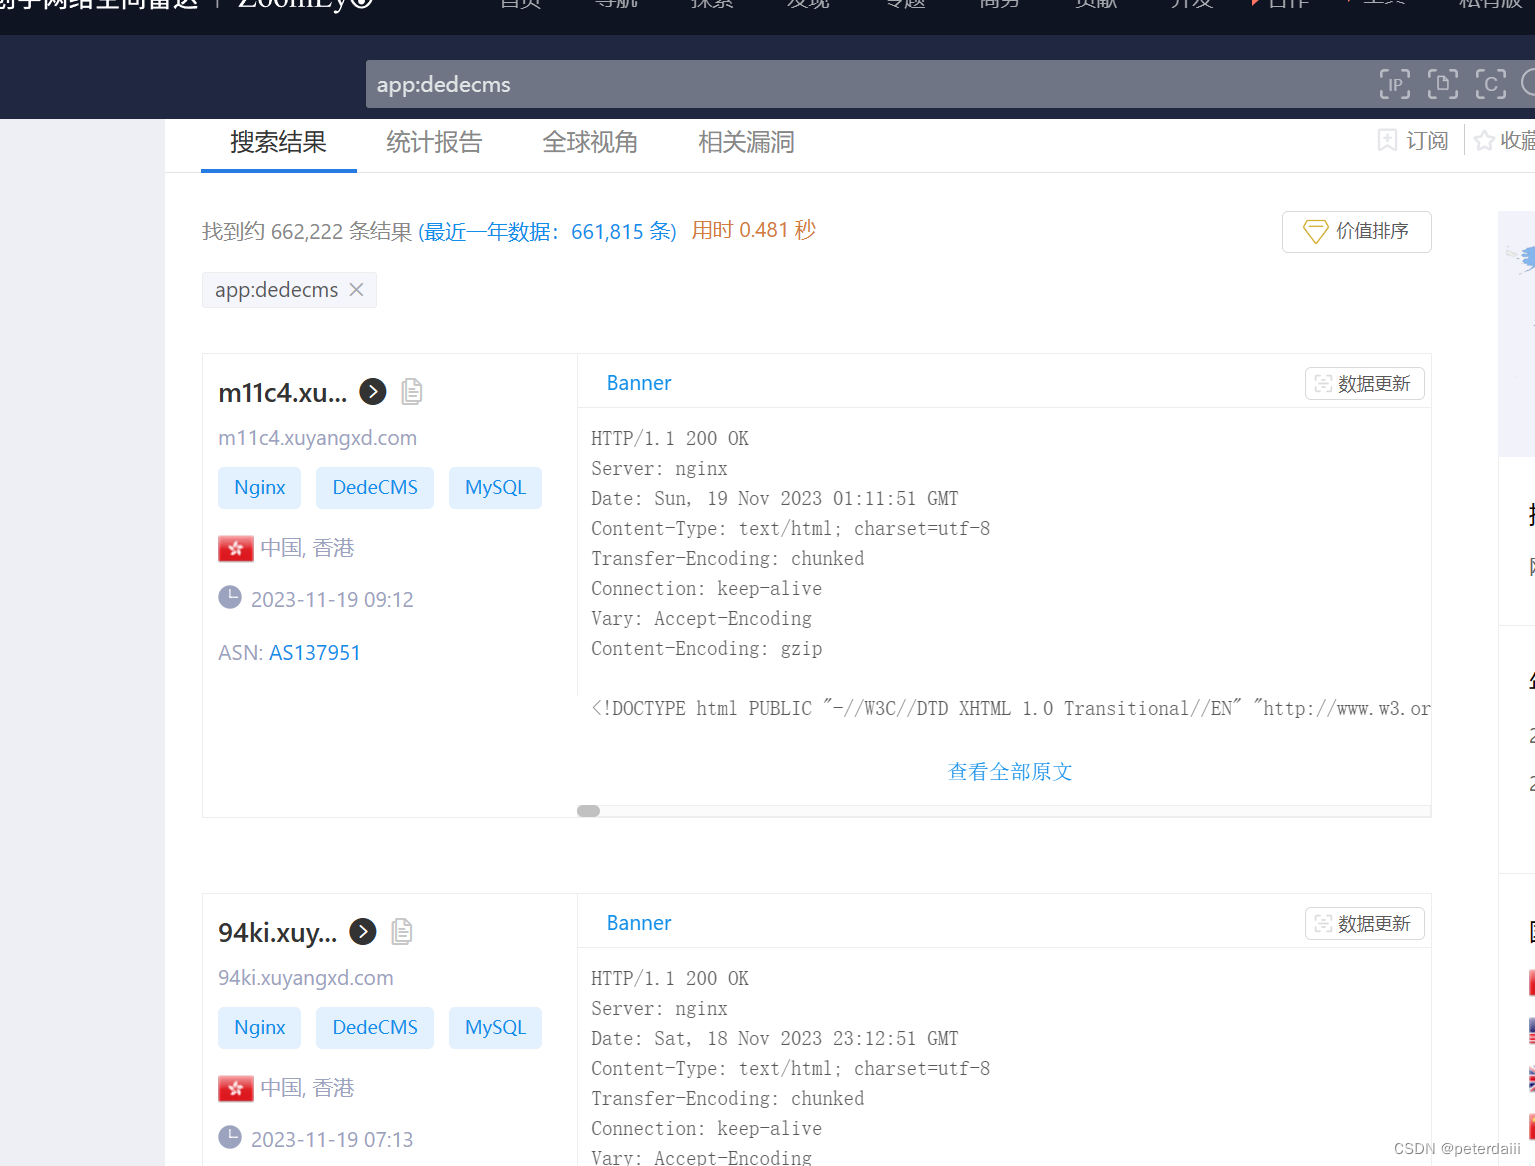Click the clock icon beside 2023-11-19 07:13

230,1137
